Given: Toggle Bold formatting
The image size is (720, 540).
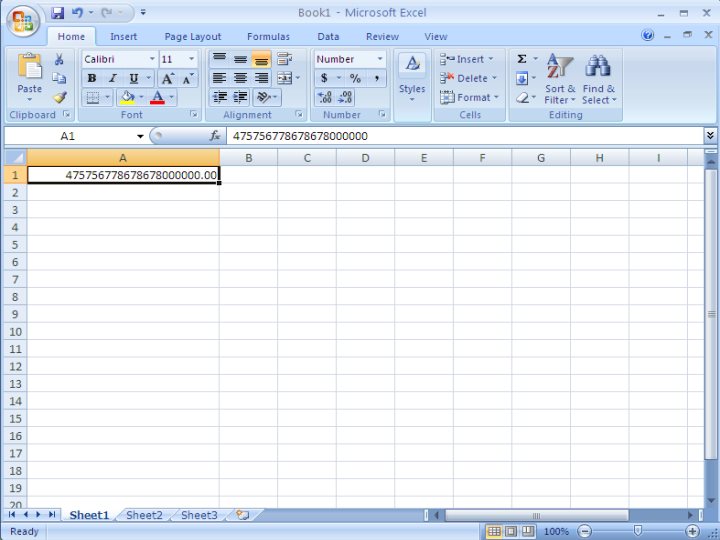Looking at the screenshot, I should tap(92, 79).
